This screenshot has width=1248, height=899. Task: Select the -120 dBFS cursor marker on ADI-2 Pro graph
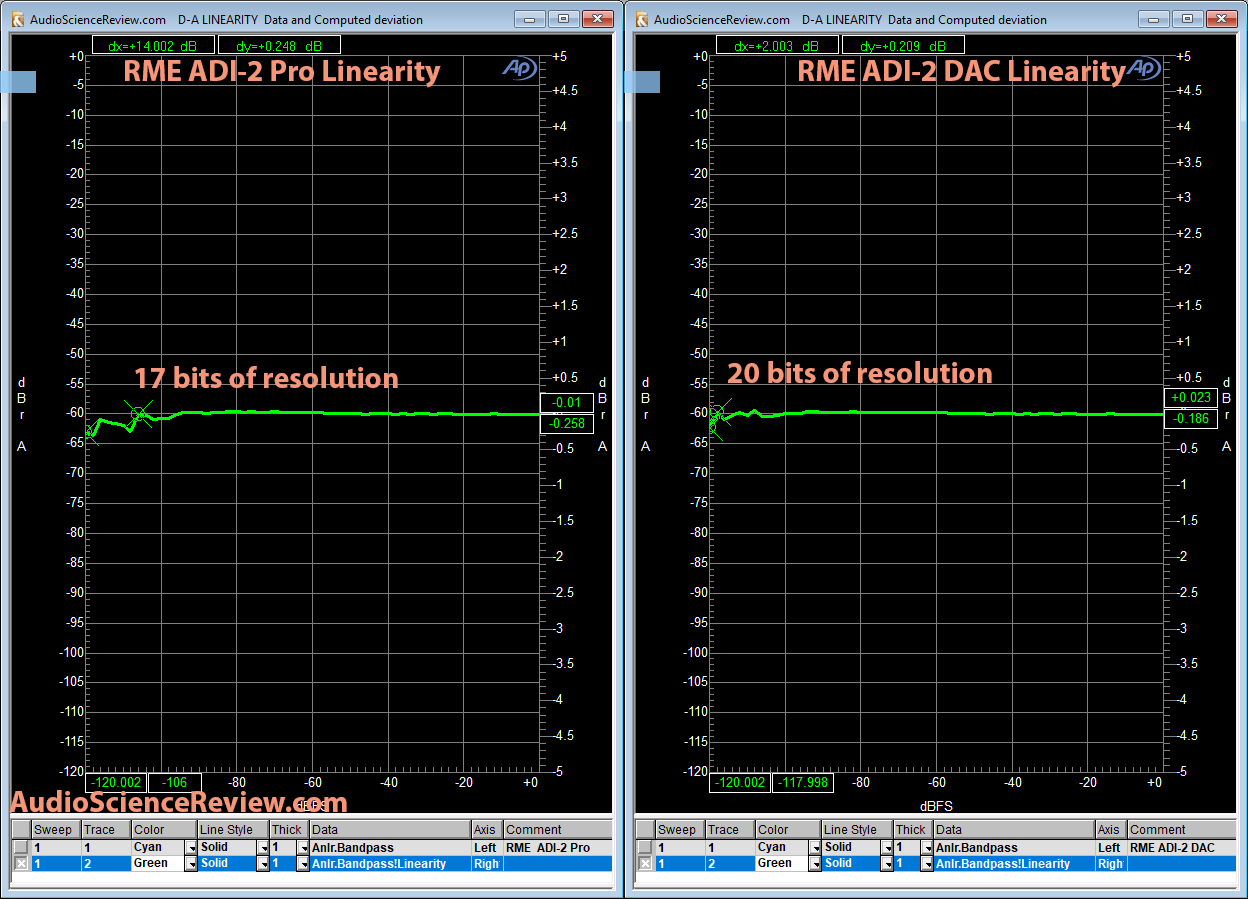[90, 432]
